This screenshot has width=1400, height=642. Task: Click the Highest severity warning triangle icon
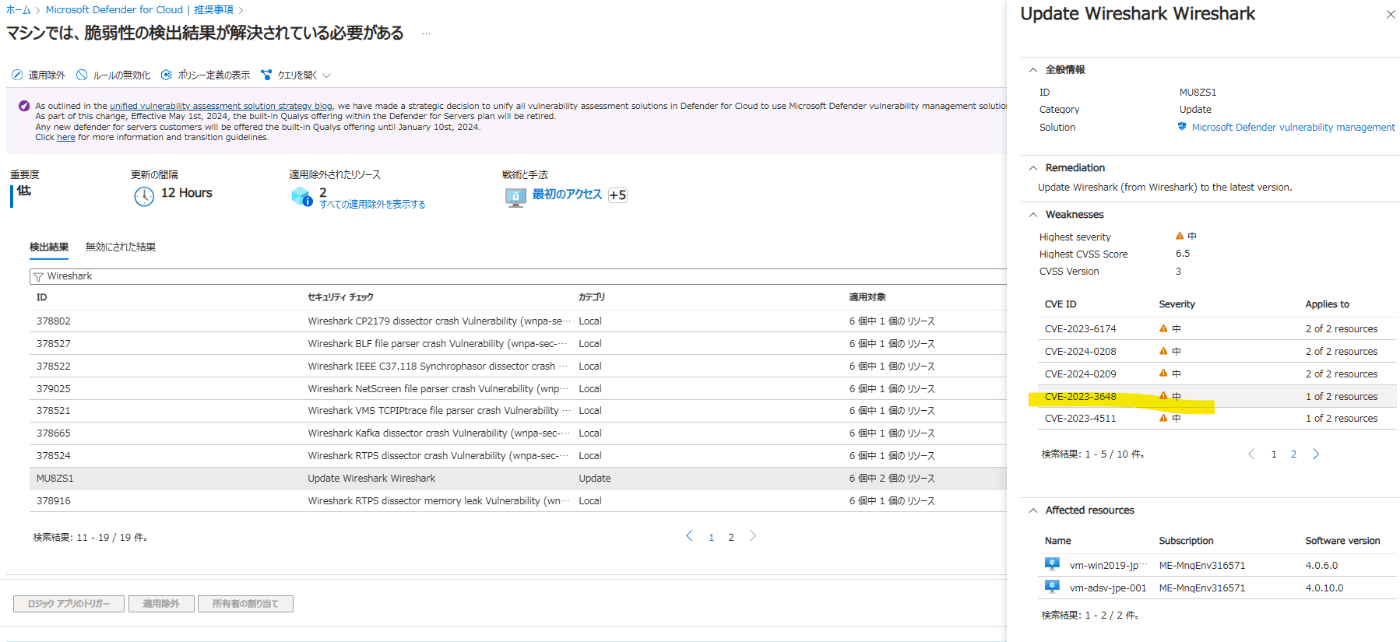[1181, 236]
